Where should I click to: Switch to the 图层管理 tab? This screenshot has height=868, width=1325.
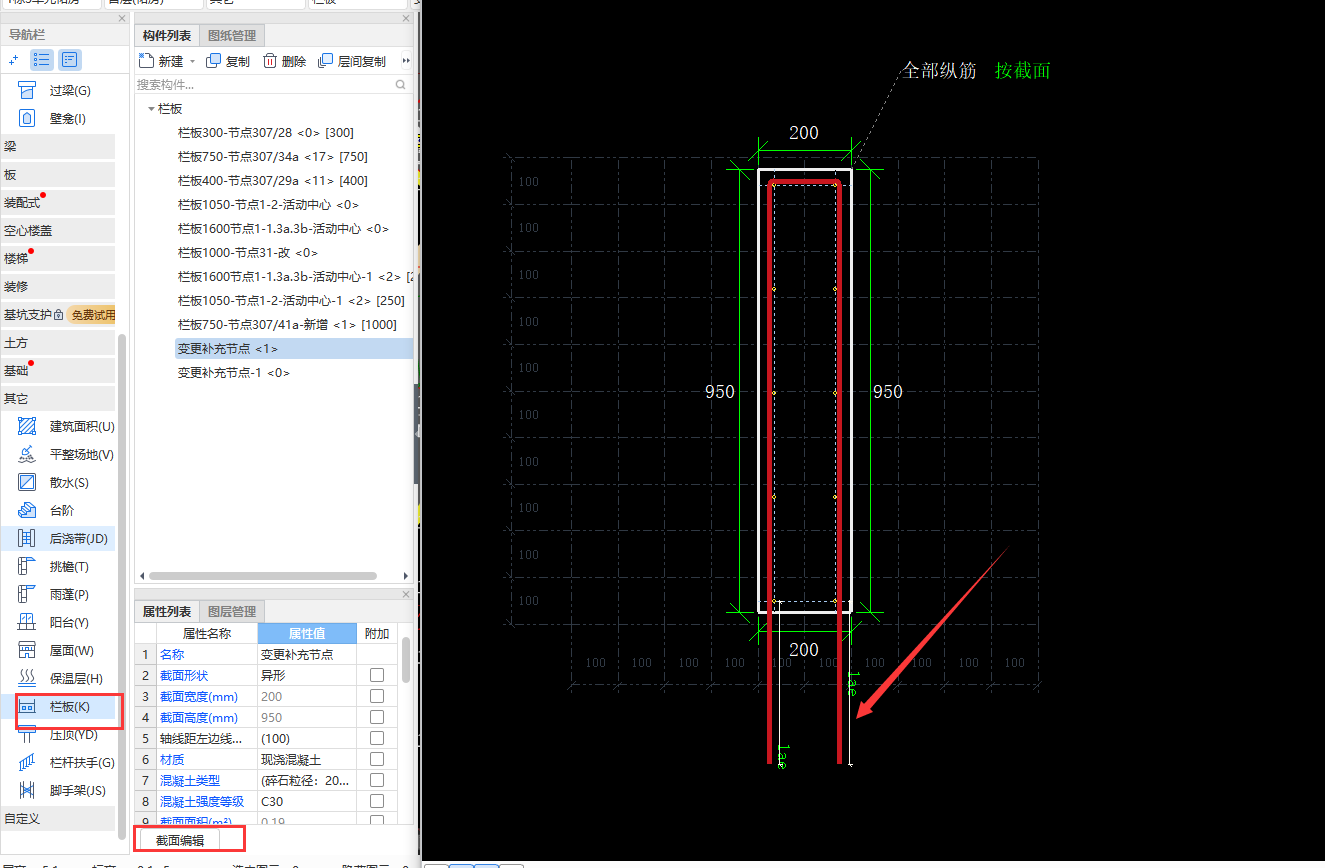tap(232, 612)
